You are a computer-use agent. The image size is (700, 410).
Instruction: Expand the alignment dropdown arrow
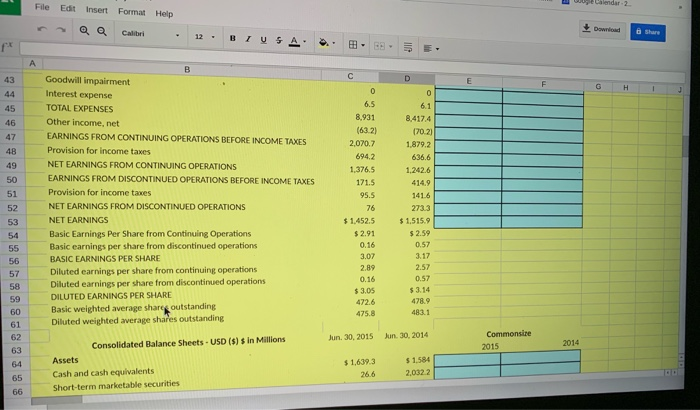[438, 49]
